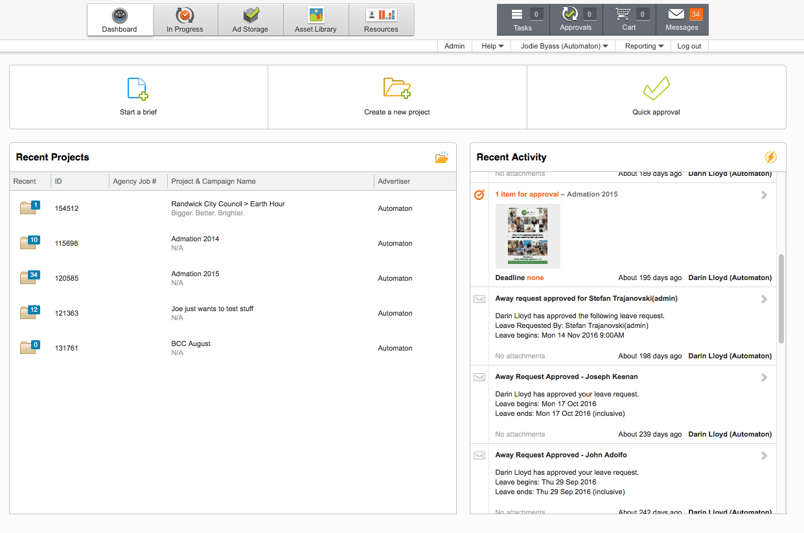Open the Admation 2015 project row
The width and height of the screenshot is (804, 533).
pos(195,274)
